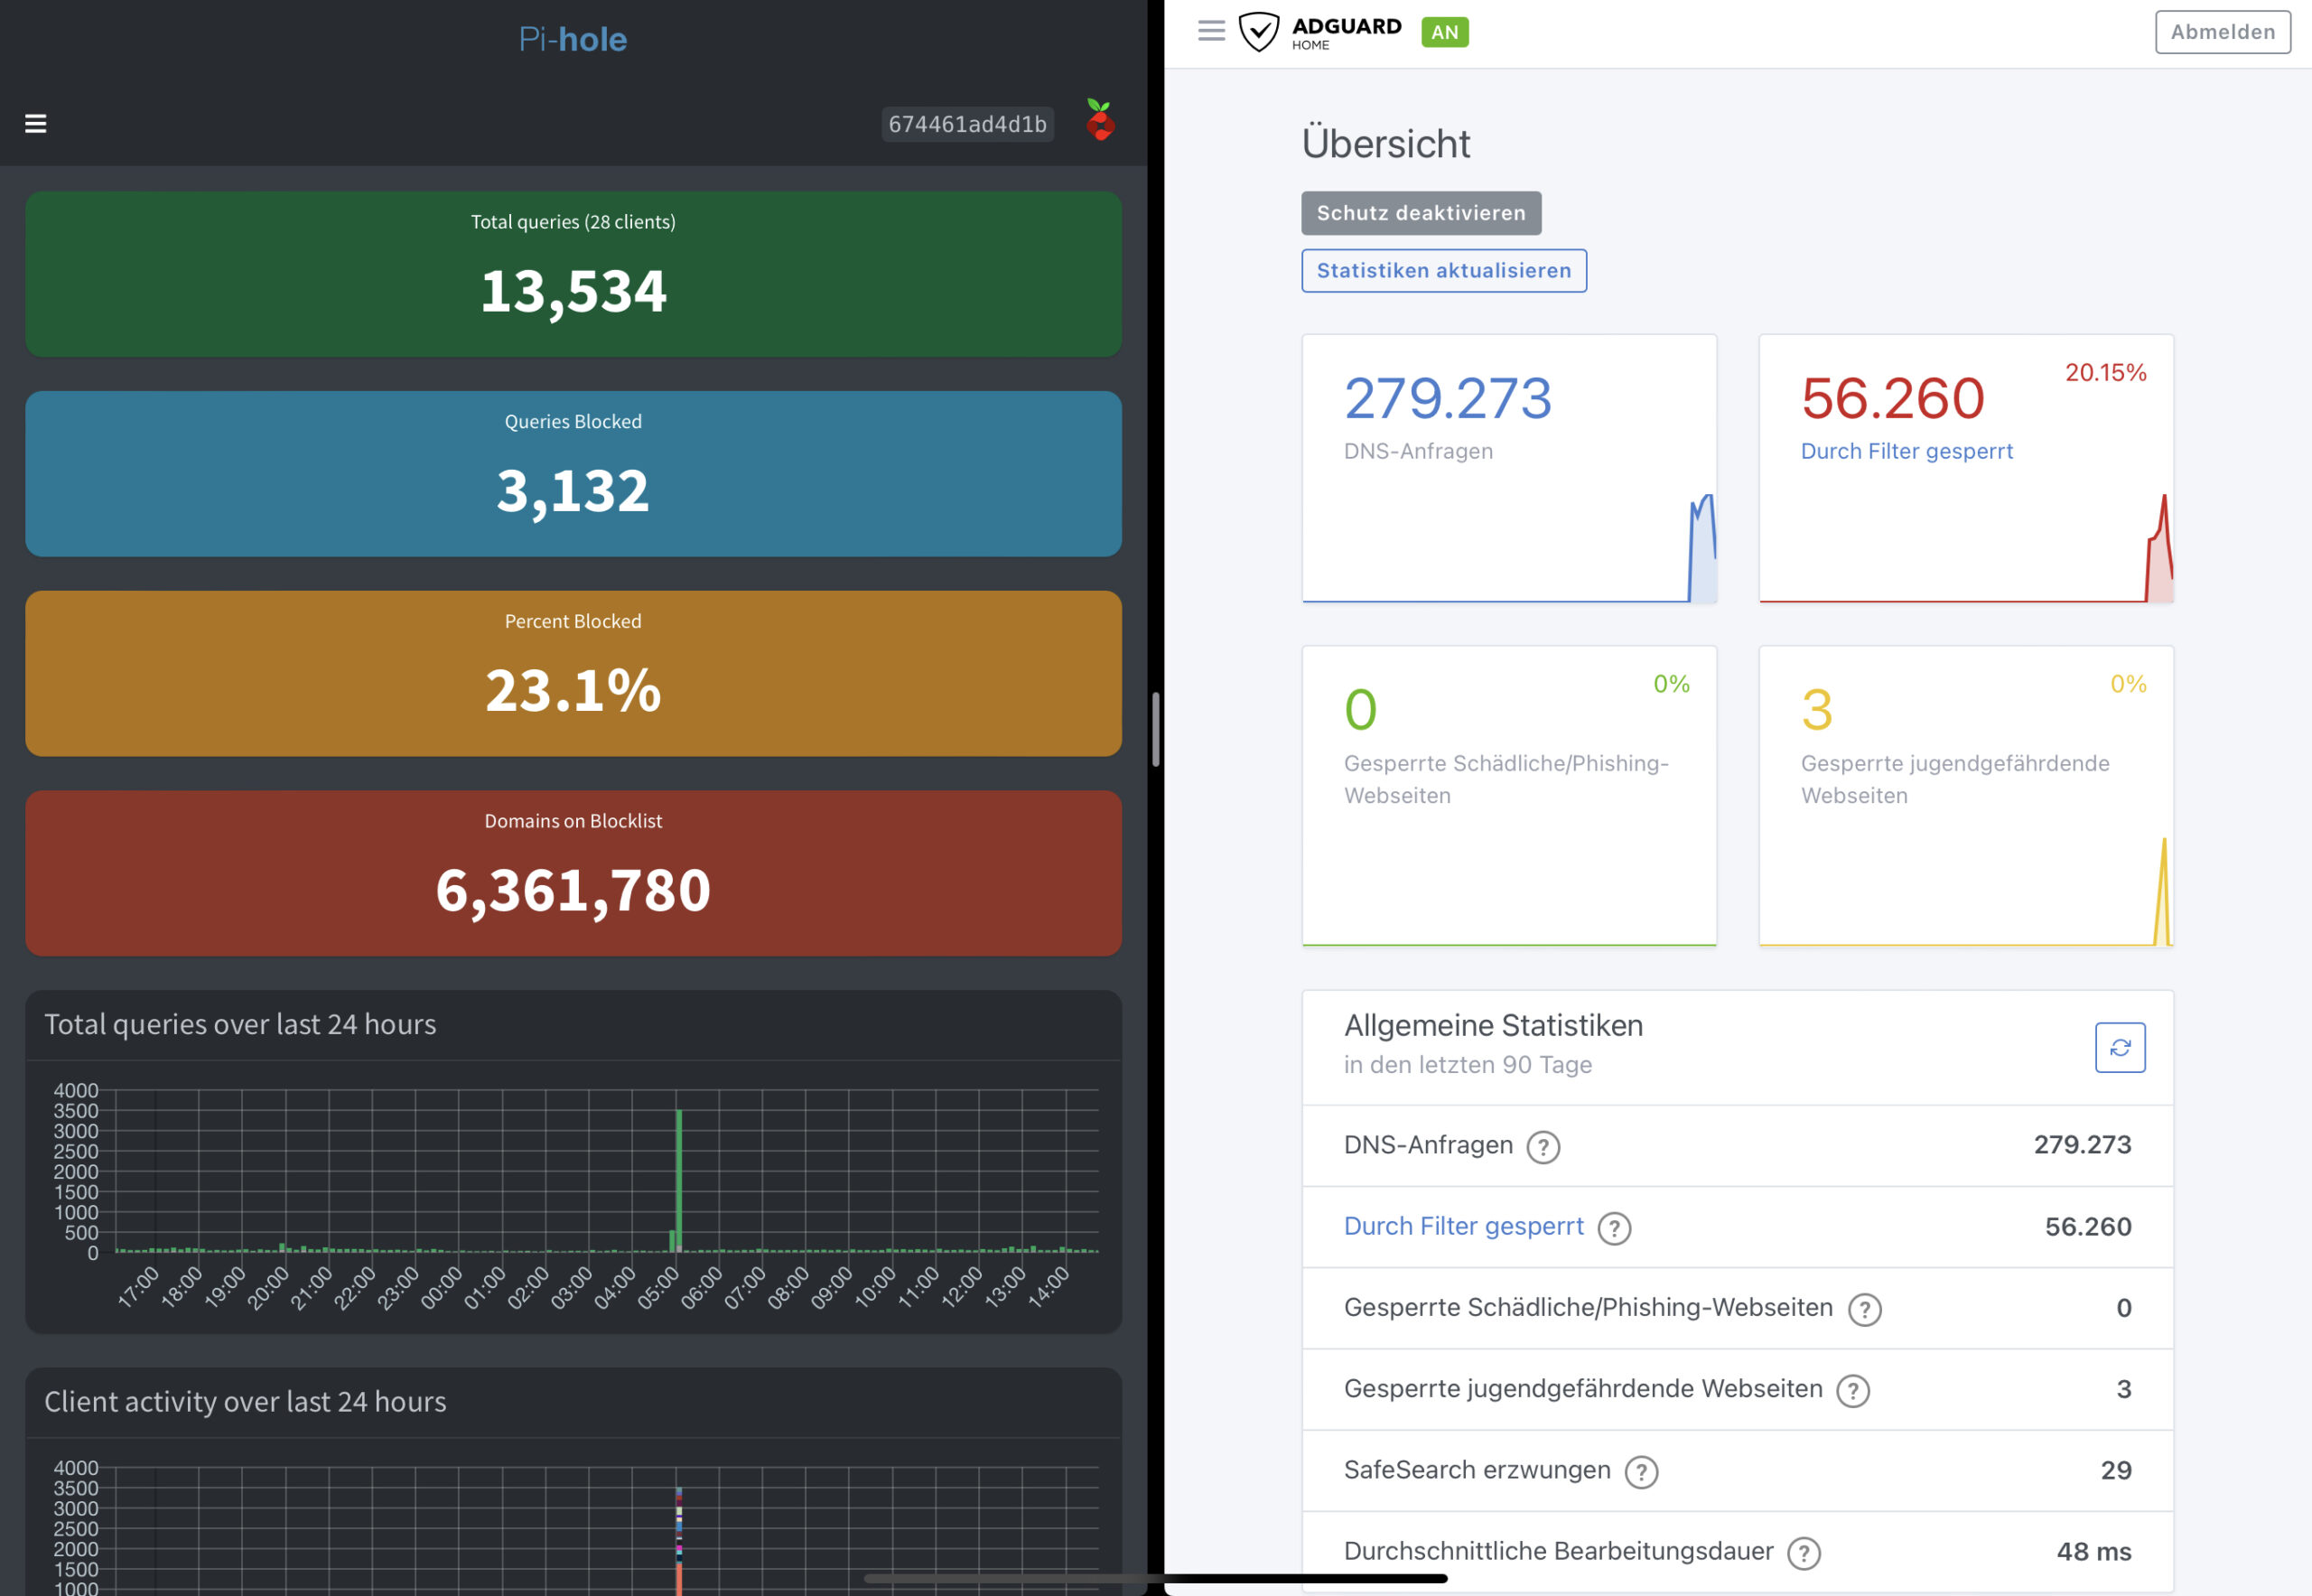Open Durch Filter gesperrt link in statistics table
Image resolution: width=2312 pixels, height=1596 pixels.
coord(1463,1226)
